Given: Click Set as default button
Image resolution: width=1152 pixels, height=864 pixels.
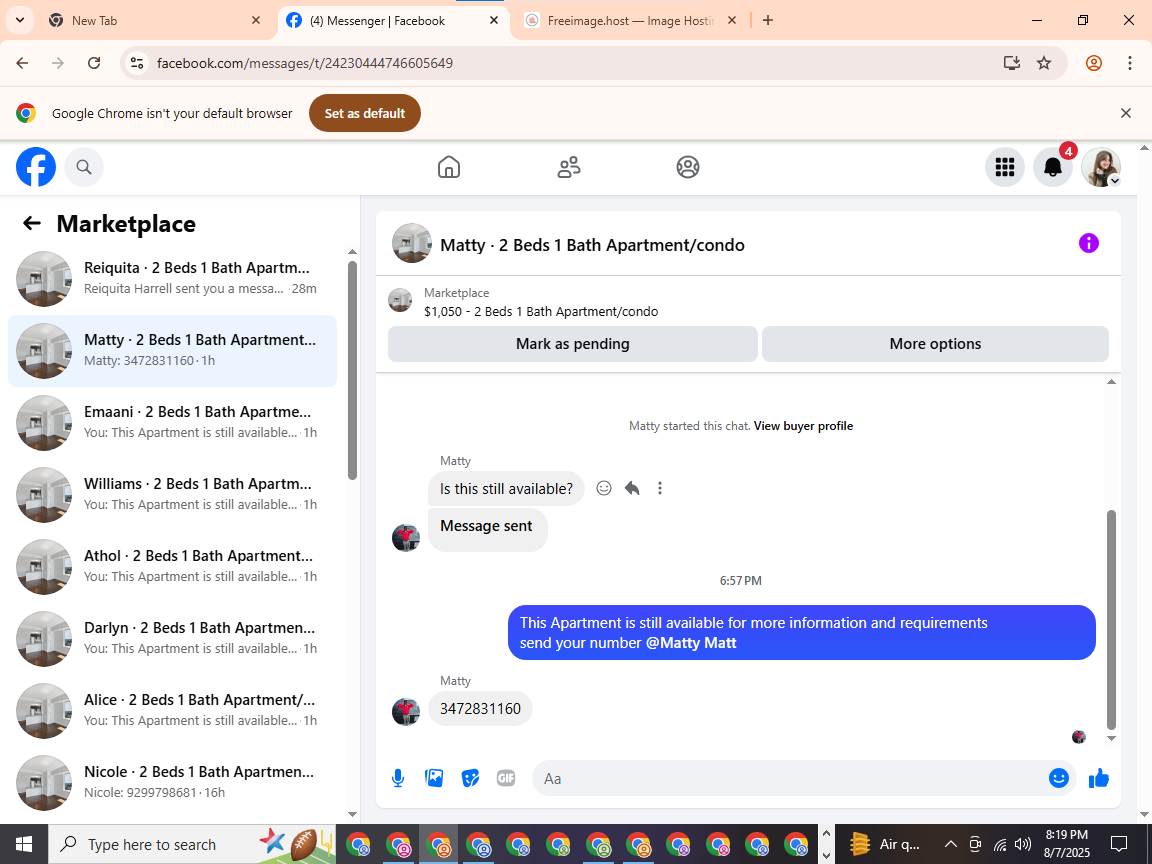Looking at the screenshot, I should click(x=365, y=113).
